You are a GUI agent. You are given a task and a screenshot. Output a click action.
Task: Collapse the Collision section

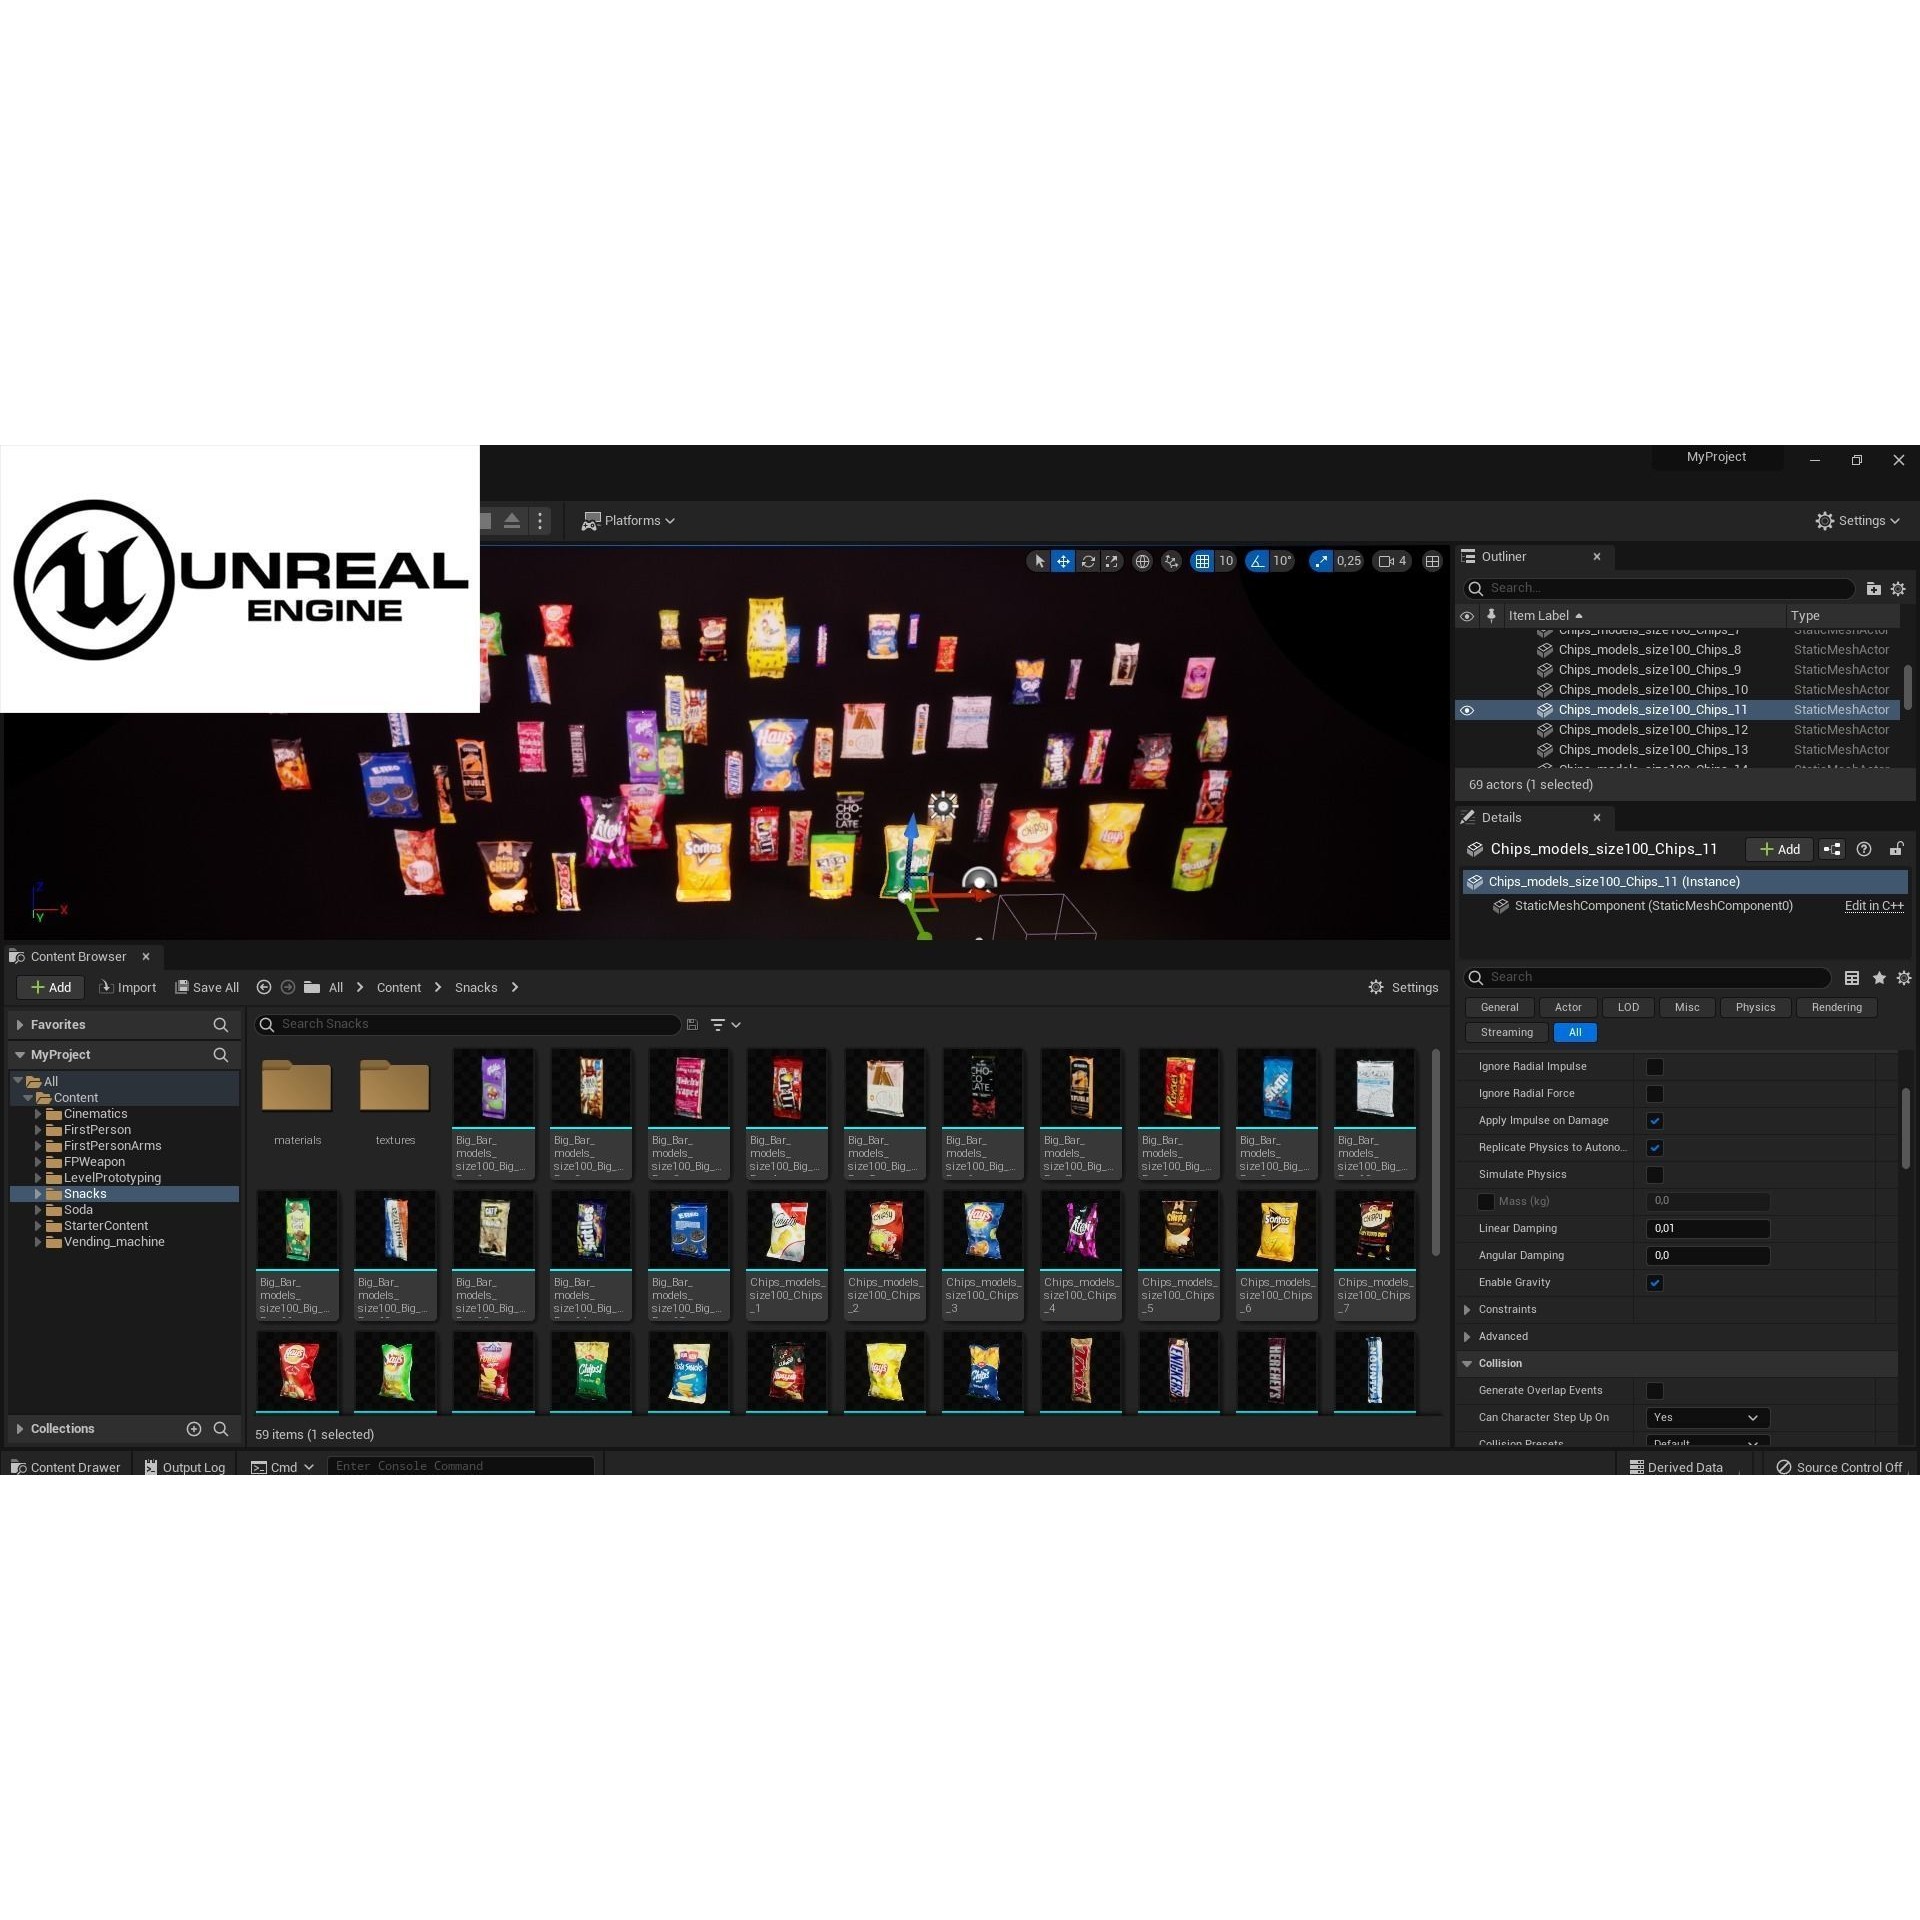(x=1467, y=1364)
